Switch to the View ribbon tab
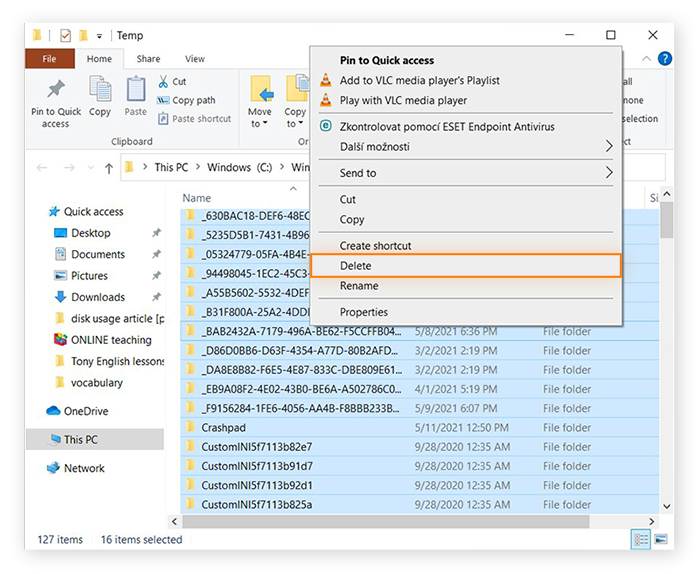The height and width of the screenshot is (574, 700). [195, 59]
